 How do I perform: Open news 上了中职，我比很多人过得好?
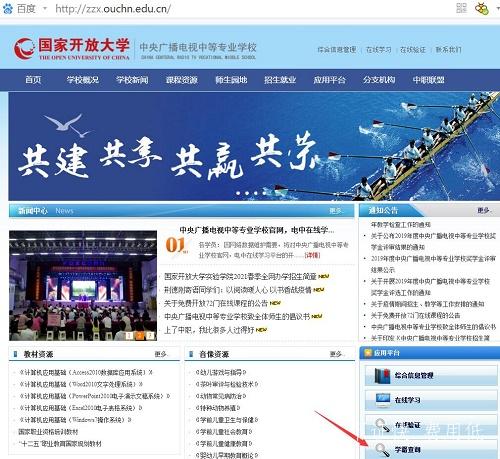click(209, 330)
